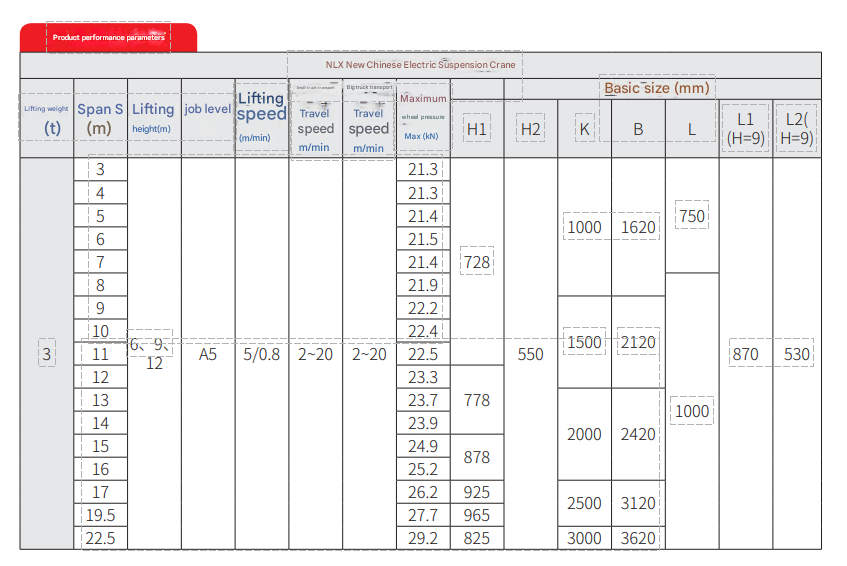
Task: Select the Lifting speed (m/min) header
Action: [261, 117]
